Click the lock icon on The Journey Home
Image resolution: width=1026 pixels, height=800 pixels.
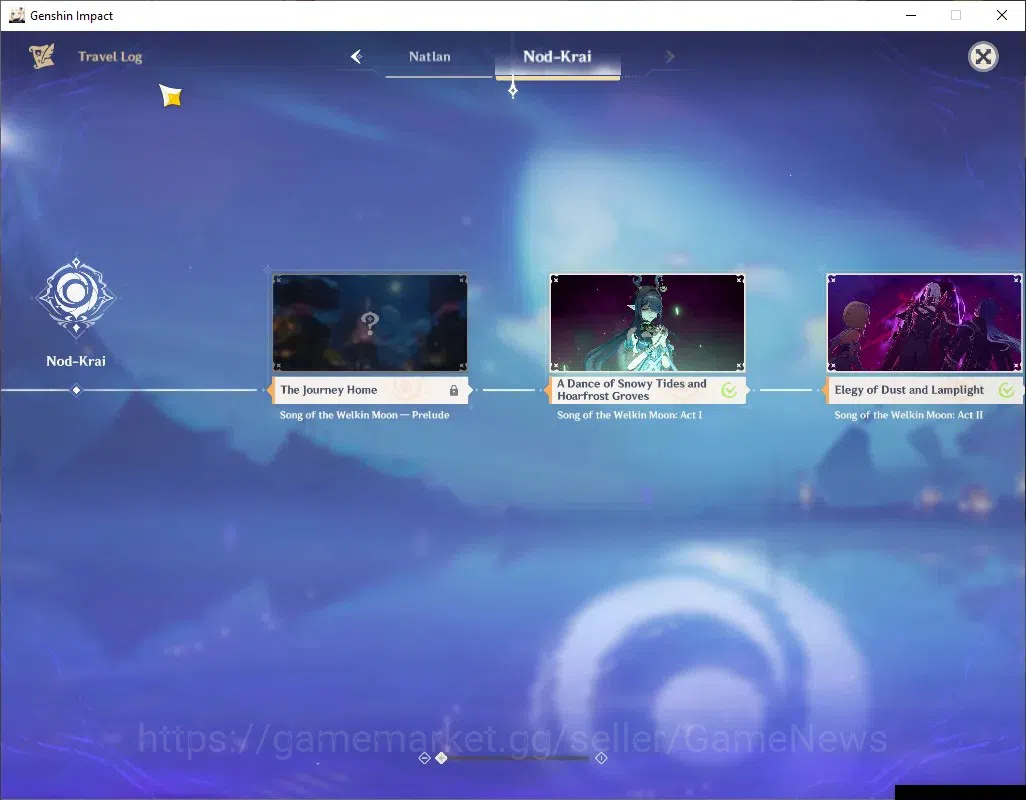click(453, 391)
